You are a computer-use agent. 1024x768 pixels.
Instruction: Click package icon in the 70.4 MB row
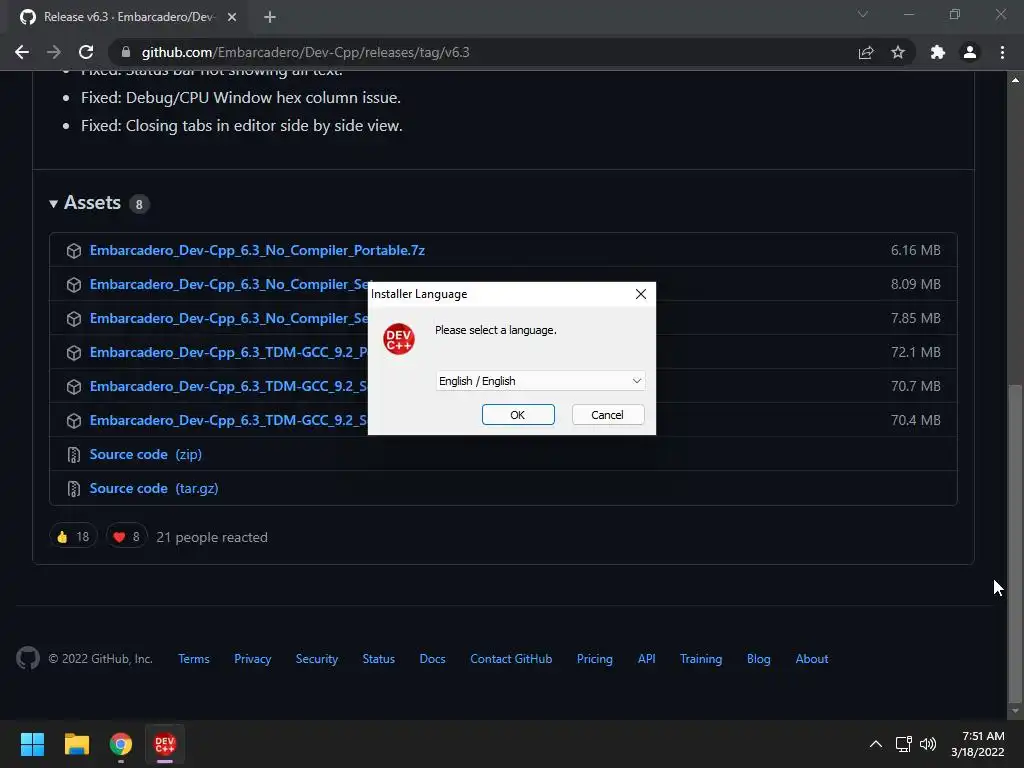[74, 421]
